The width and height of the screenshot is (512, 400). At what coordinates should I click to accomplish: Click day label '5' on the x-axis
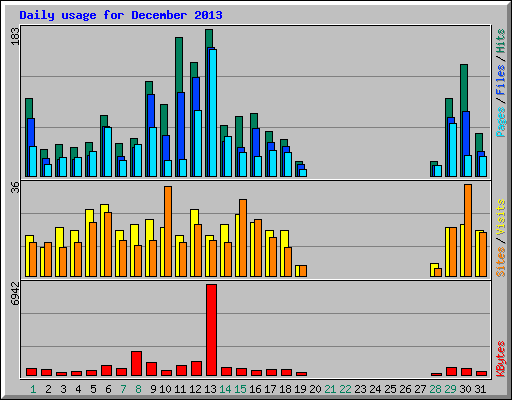(x=93, y=389)
